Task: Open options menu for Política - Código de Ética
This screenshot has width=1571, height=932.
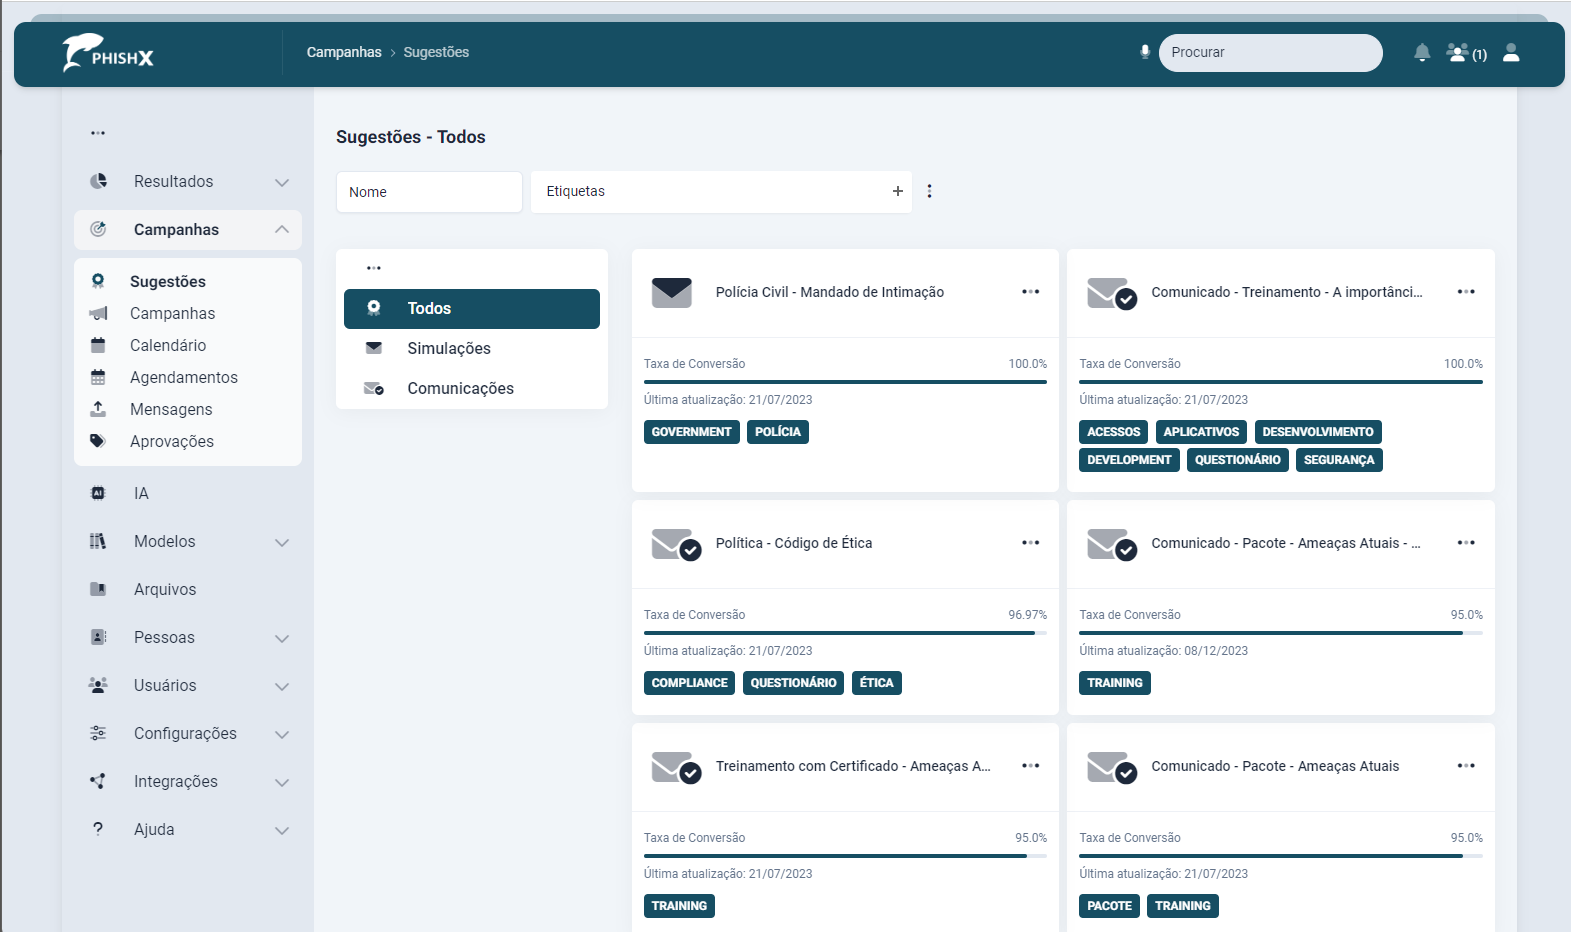Action: pyautogui.click(x=1031, y=543)
